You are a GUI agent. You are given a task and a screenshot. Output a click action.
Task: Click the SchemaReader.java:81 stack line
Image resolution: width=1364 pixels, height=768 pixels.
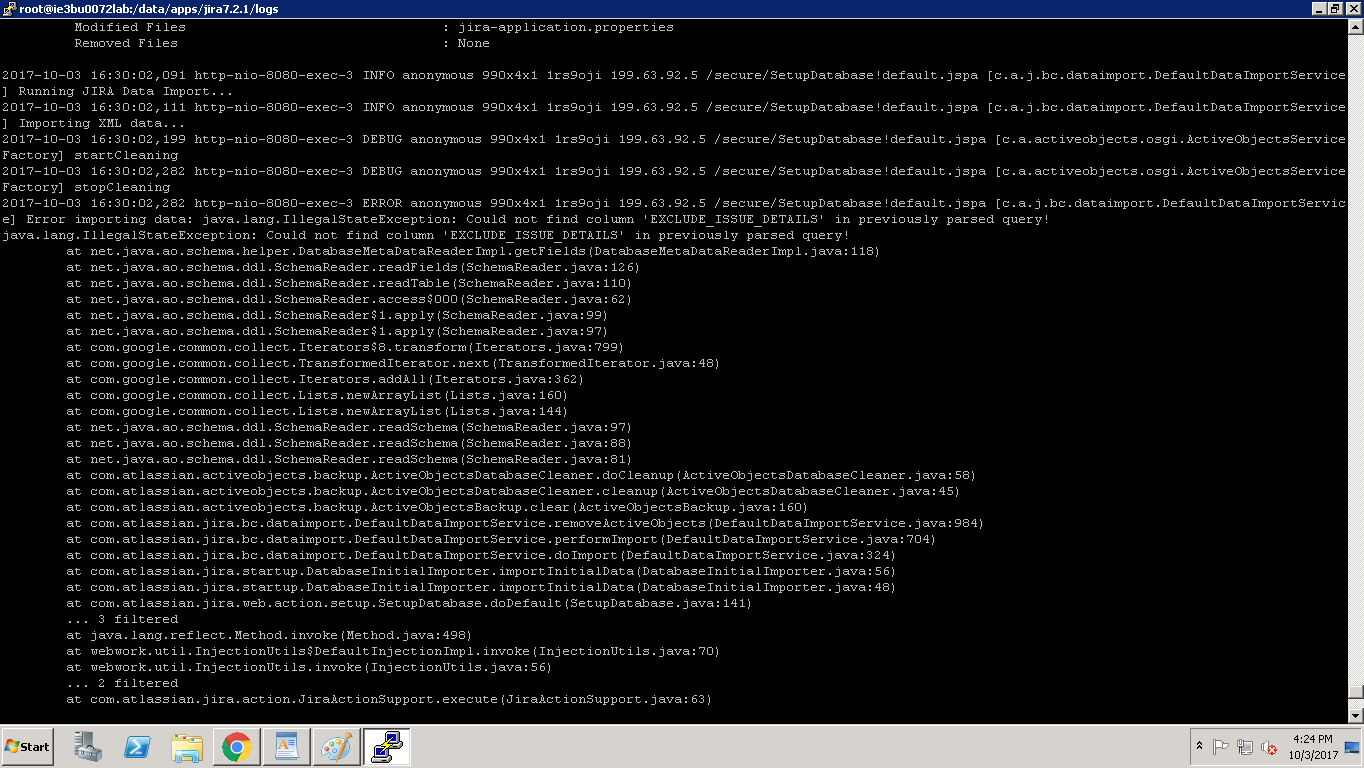click(x=349, y=459)
